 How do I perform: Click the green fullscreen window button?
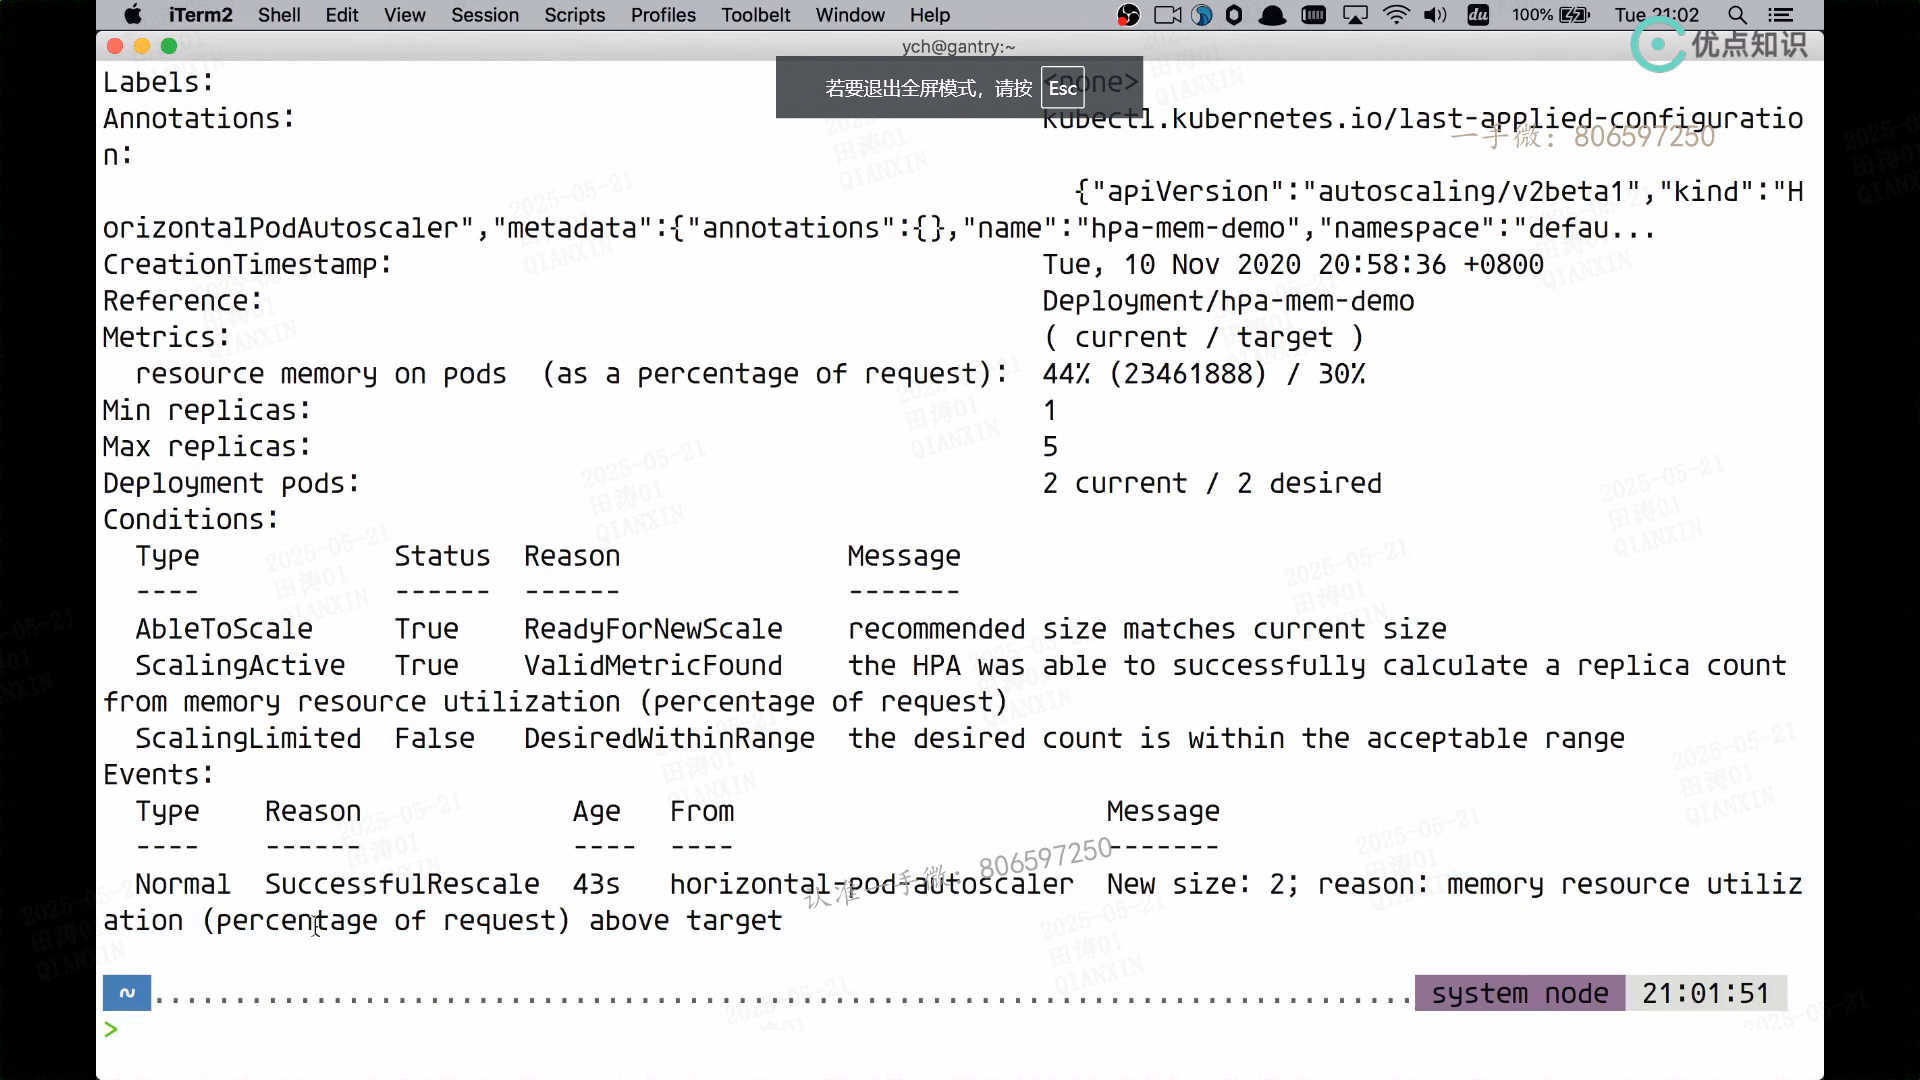pyautogui.click(x=169, y=46)
